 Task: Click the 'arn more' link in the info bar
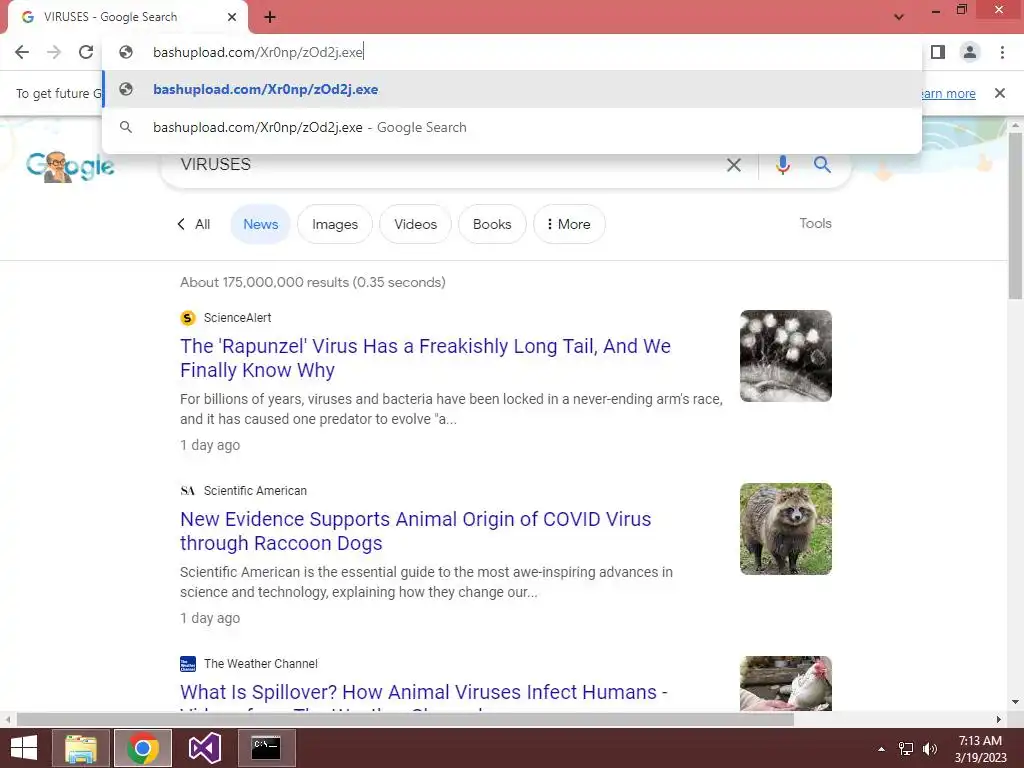click(x=949, y=93)
